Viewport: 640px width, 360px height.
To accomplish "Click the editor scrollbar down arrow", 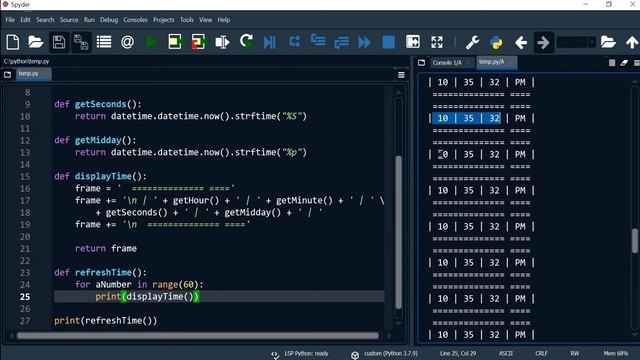I will tap(399, 323).
